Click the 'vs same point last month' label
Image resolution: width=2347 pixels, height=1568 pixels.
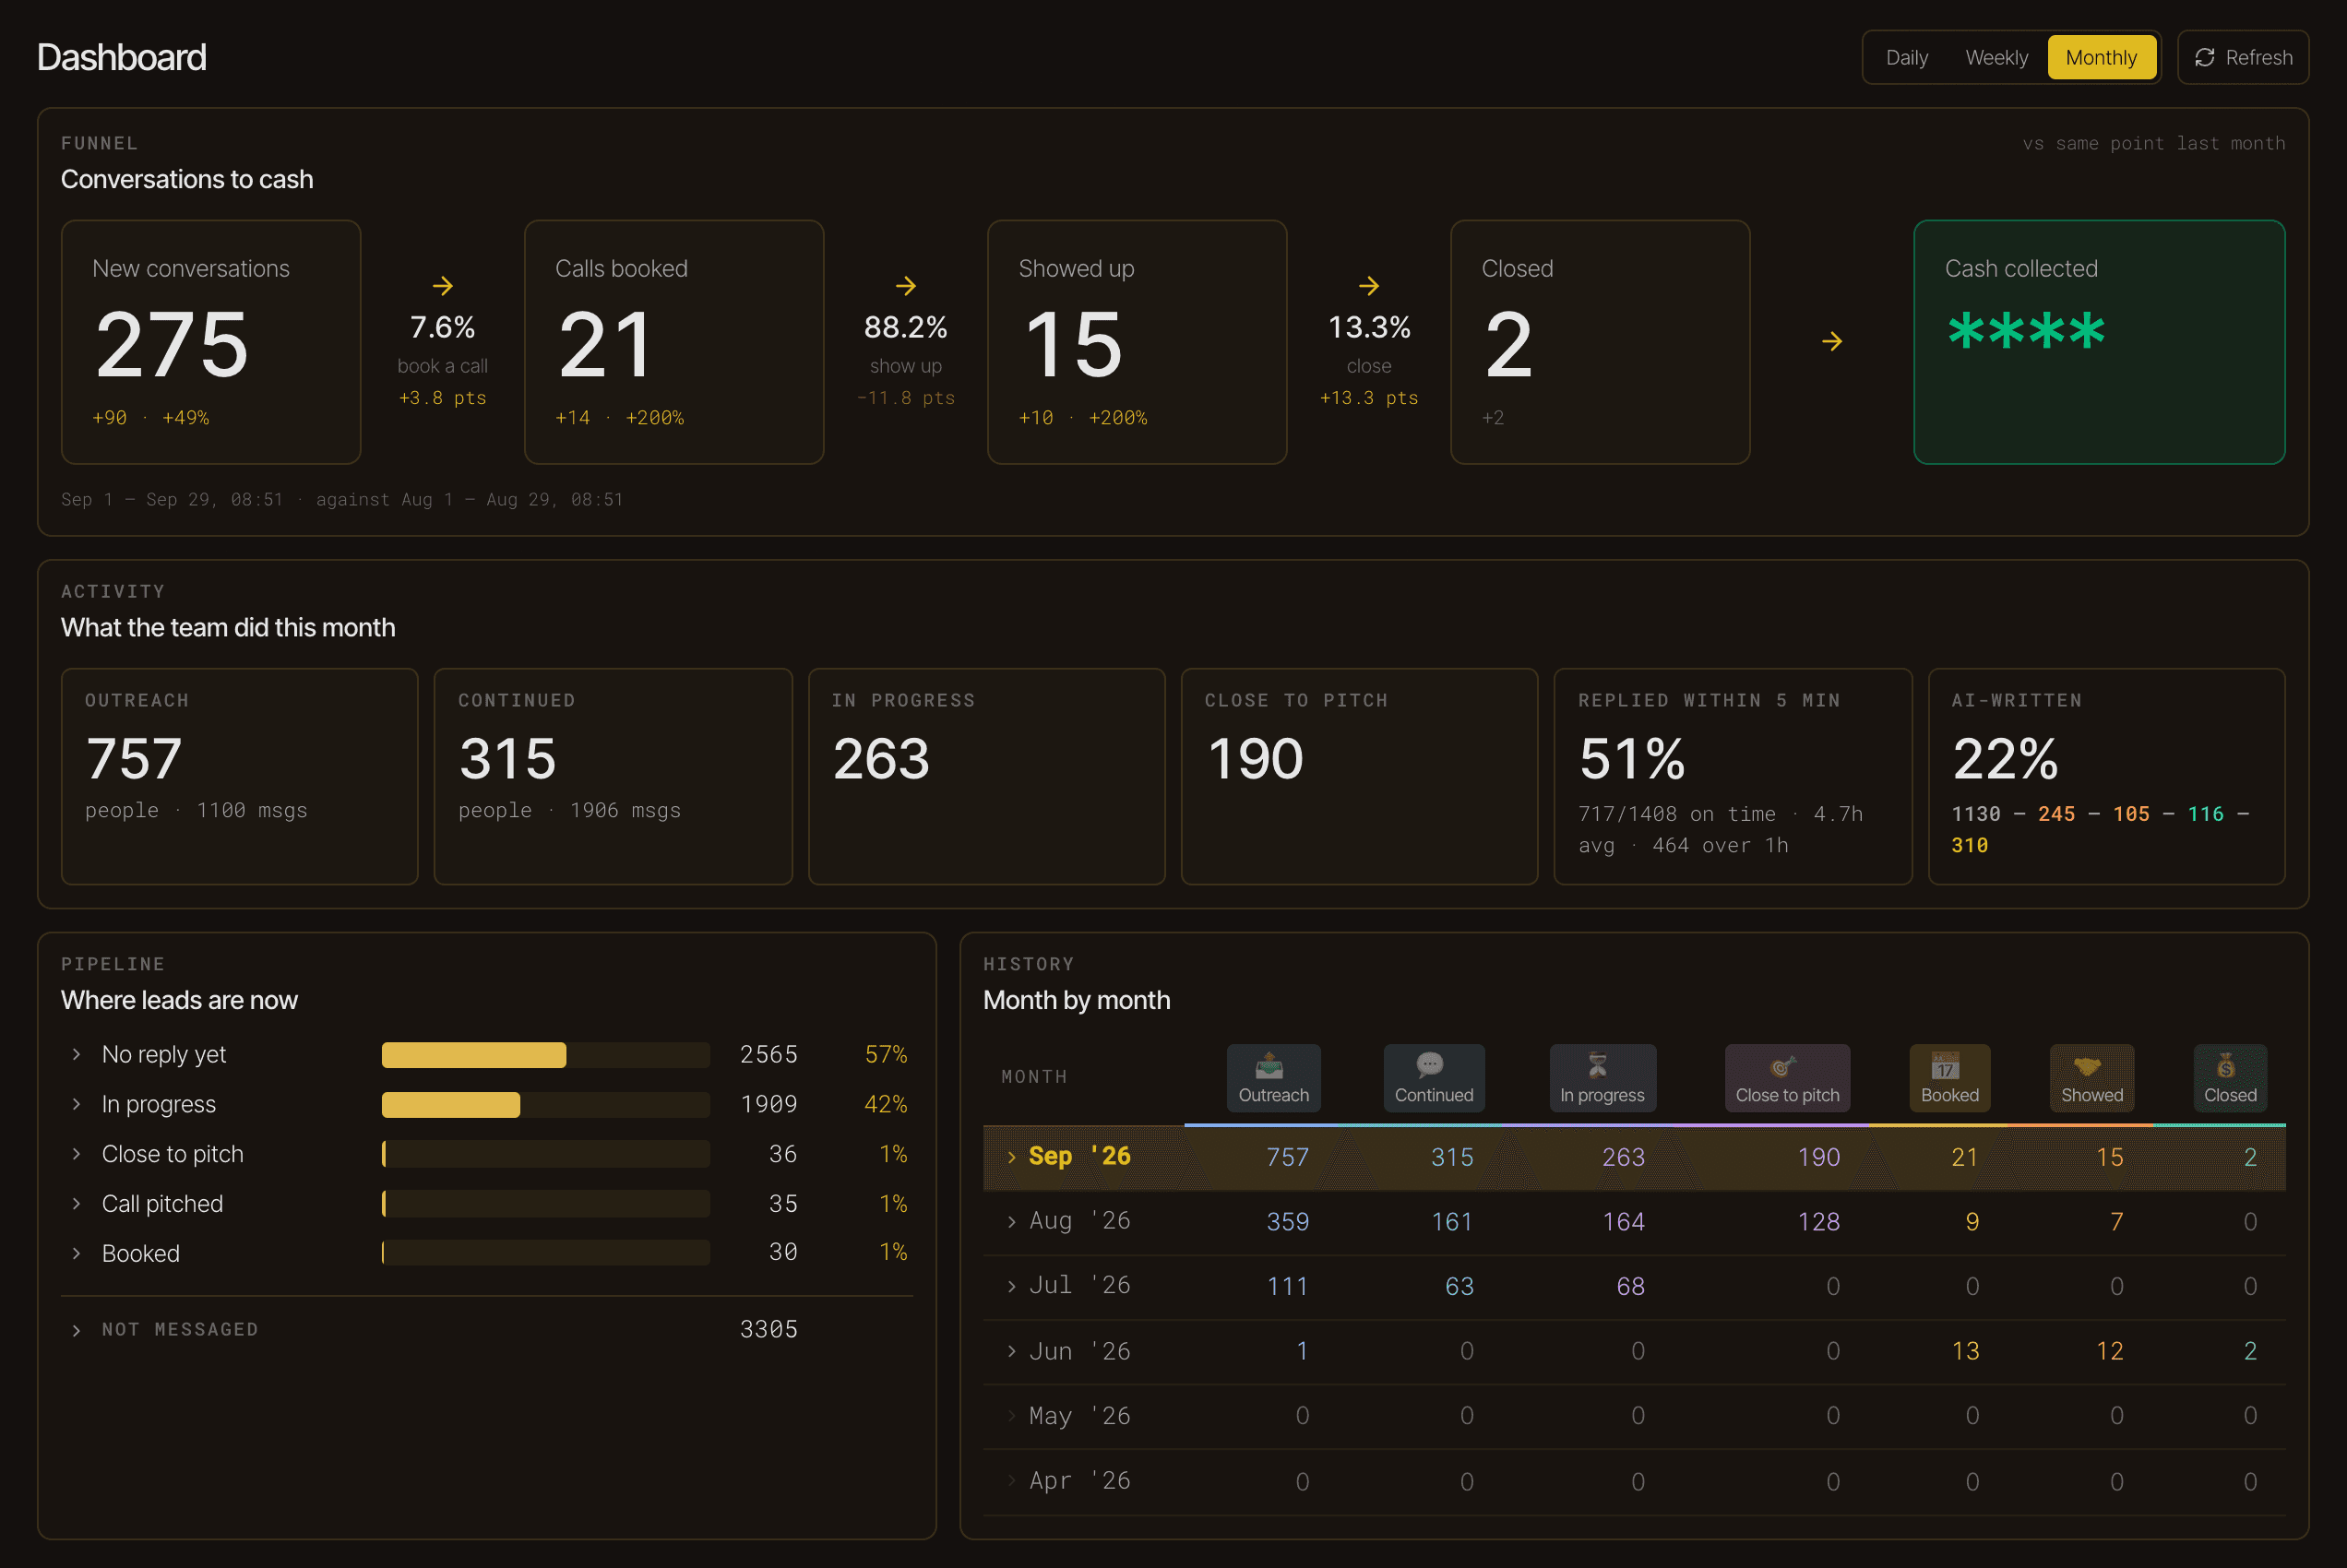(2154, 143)
